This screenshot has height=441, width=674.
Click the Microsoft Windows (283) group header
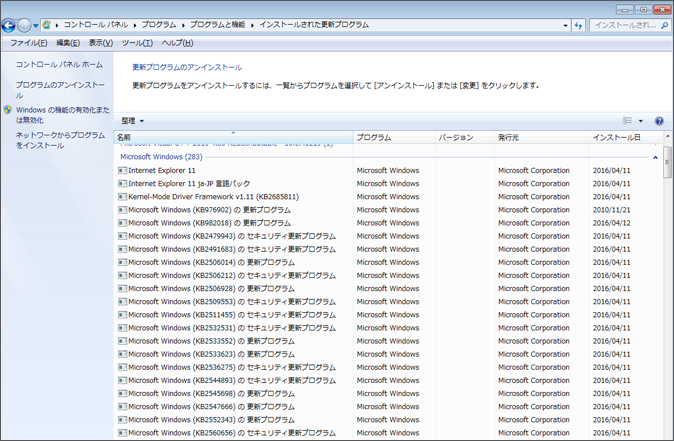(x=161, y=157)
